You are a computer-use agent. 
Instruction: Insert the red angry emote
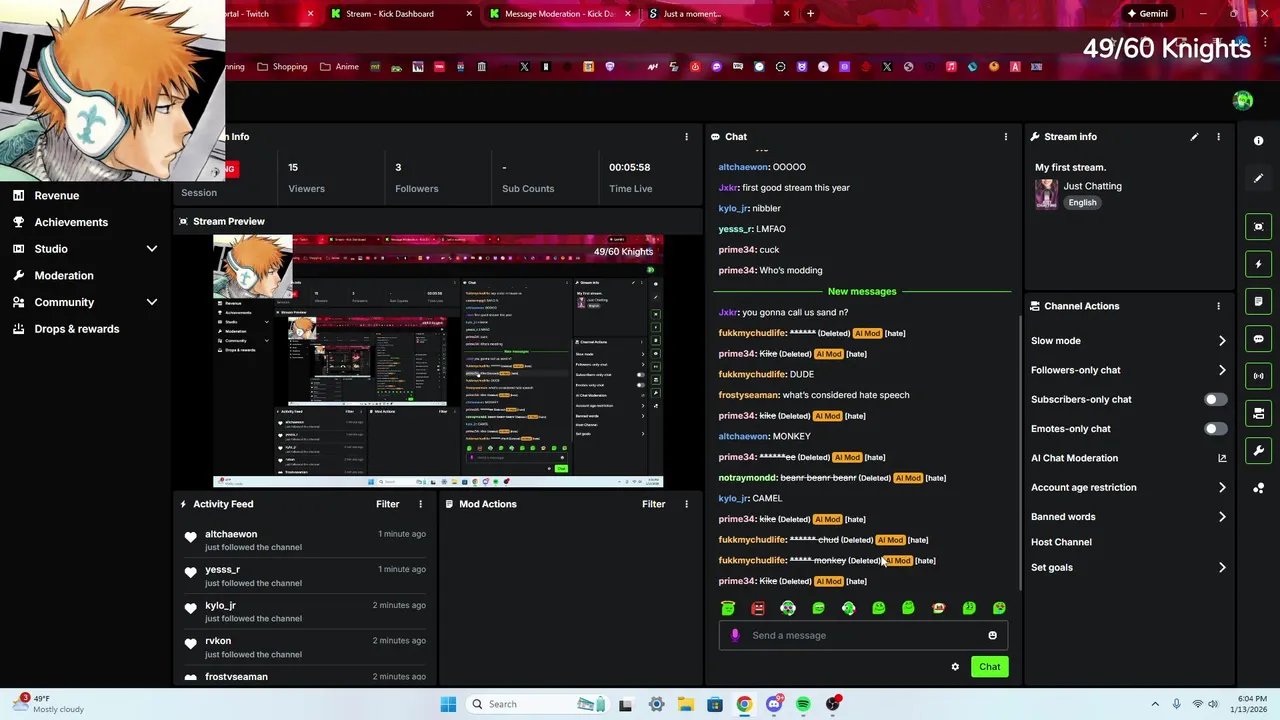758,608
